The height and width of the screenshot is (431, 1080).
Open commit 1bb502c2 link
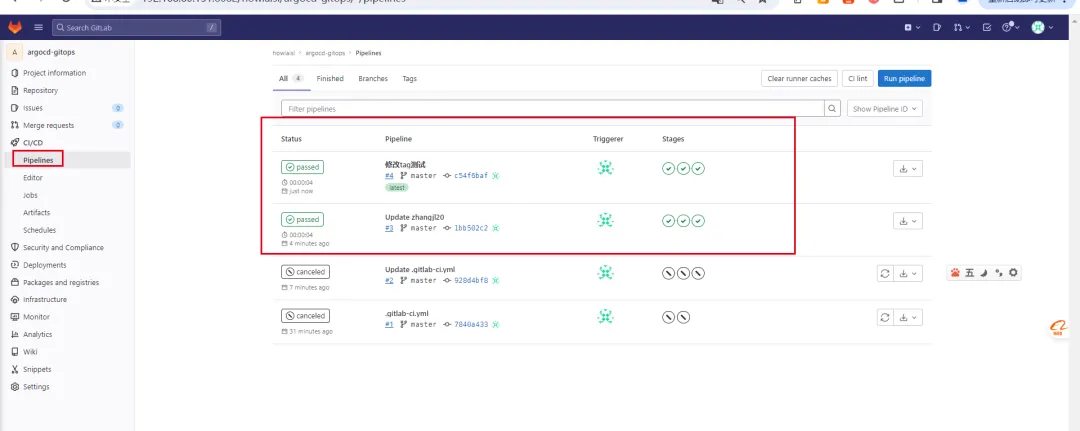click(470, 228)
